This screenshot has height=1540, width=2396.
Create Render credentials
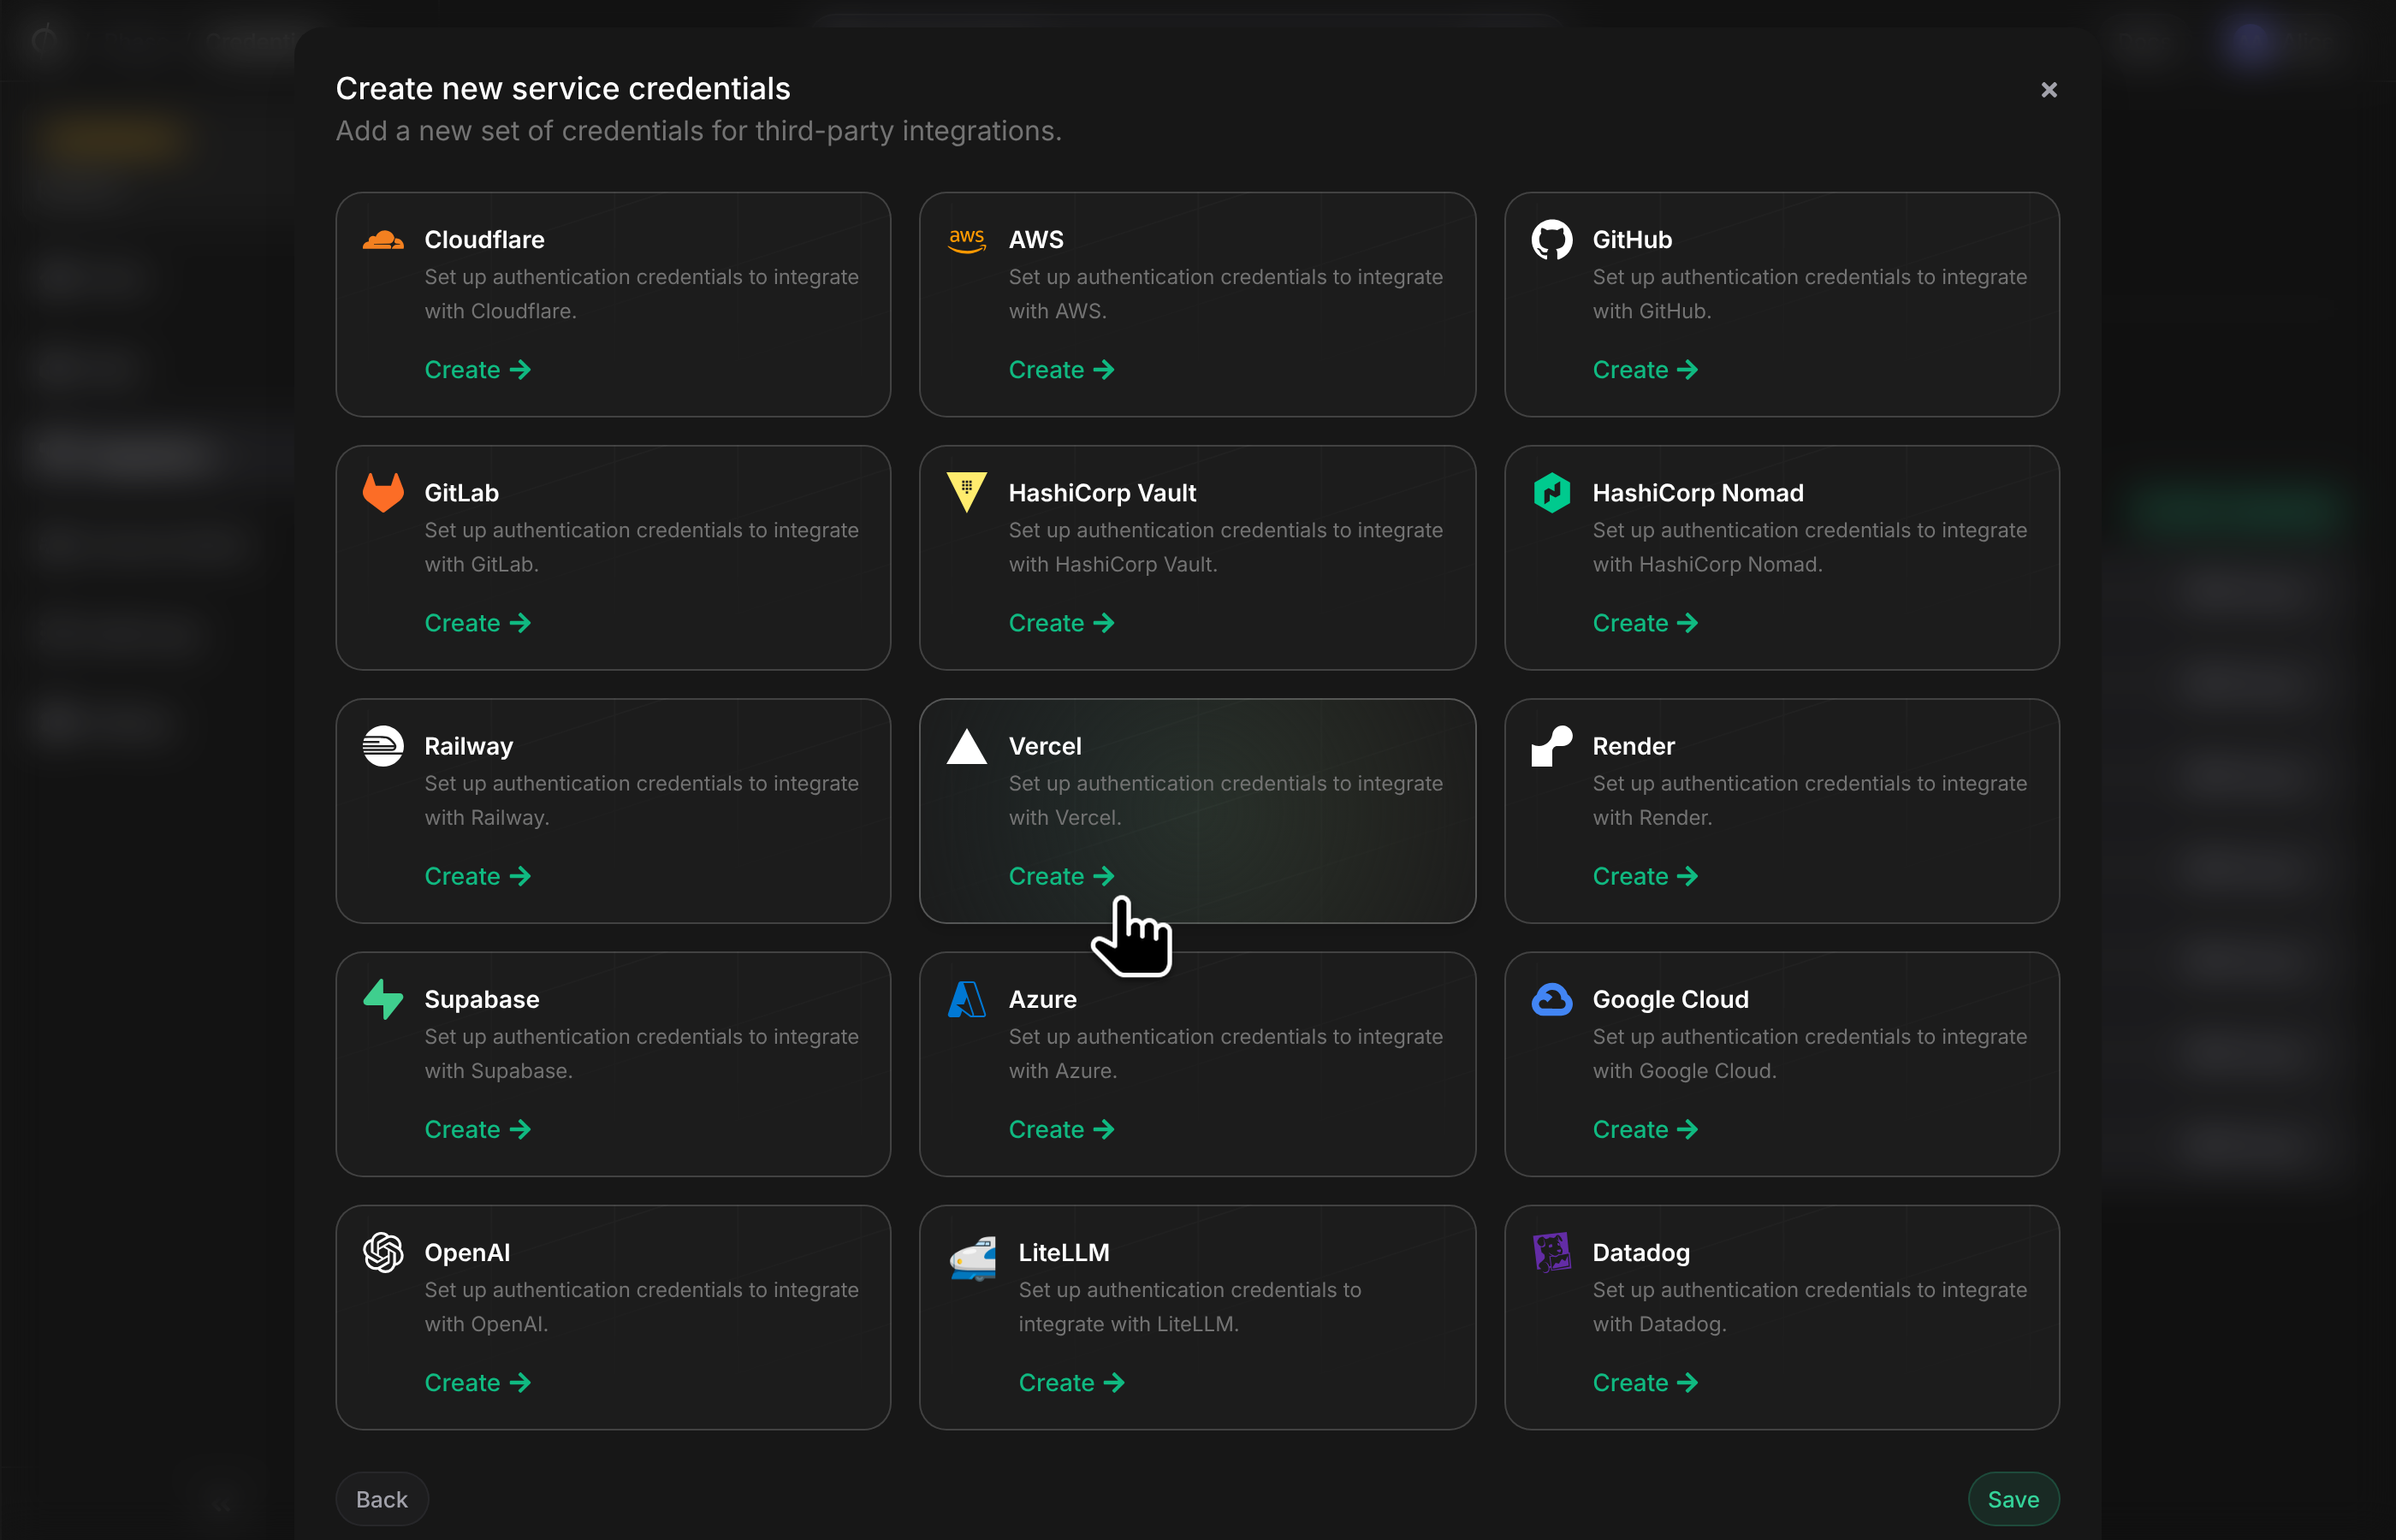tap(1645, 876)
